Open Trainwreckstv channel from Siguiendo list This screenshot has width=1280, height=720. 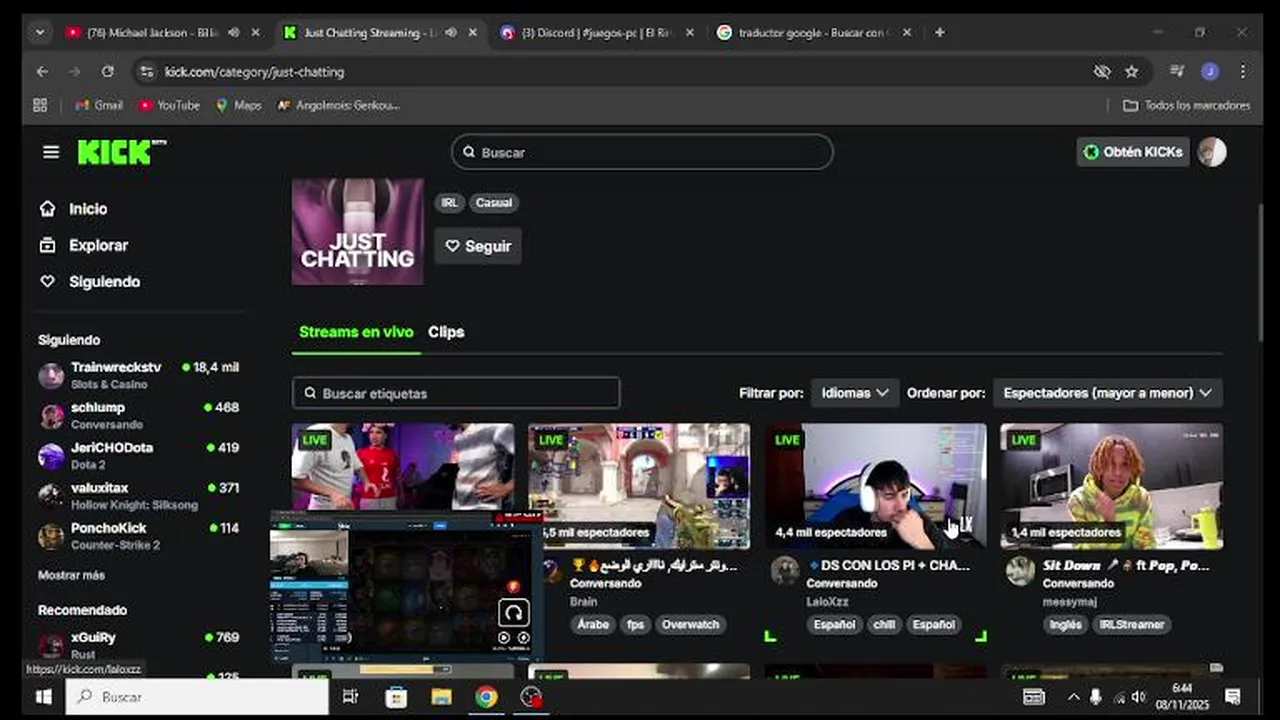click(138, 375)
